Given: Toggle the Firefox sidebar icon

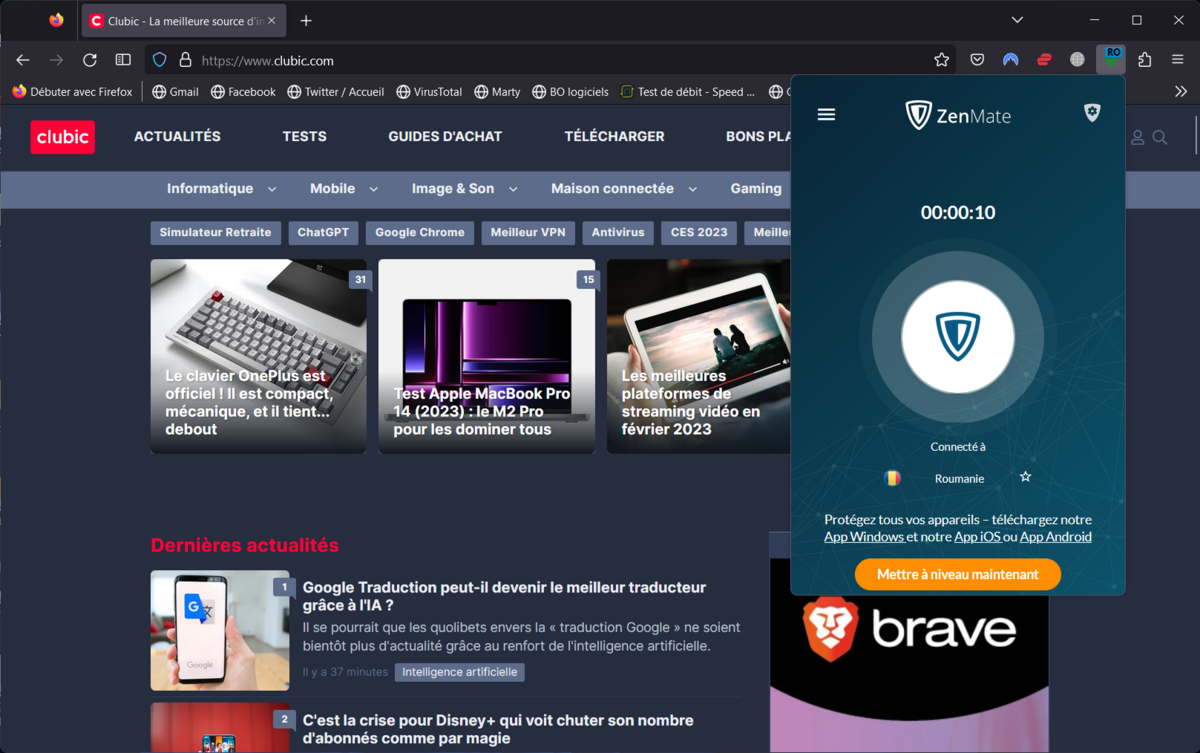Looking at the screenshot, I should click(123, 60).
